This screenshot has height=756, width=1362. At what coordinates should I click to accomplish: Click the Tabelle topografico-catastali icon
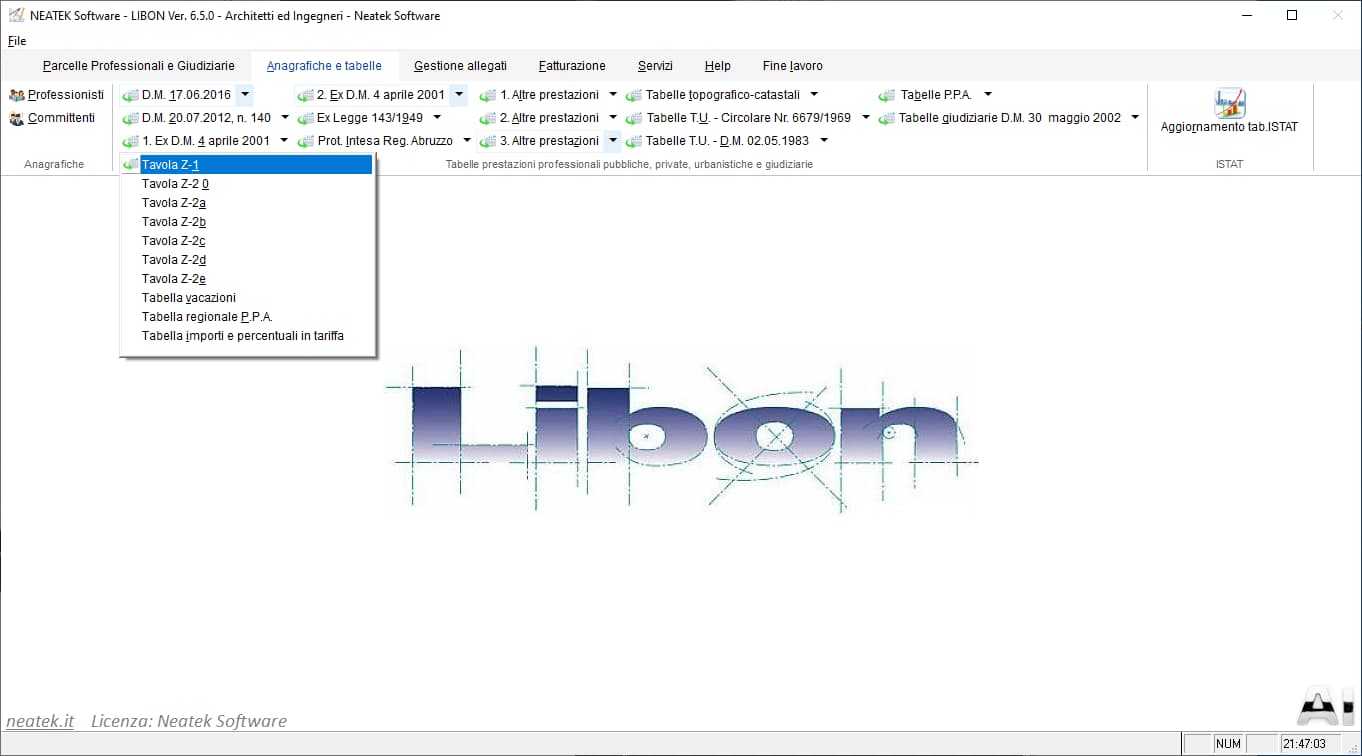tap(634, 95)
